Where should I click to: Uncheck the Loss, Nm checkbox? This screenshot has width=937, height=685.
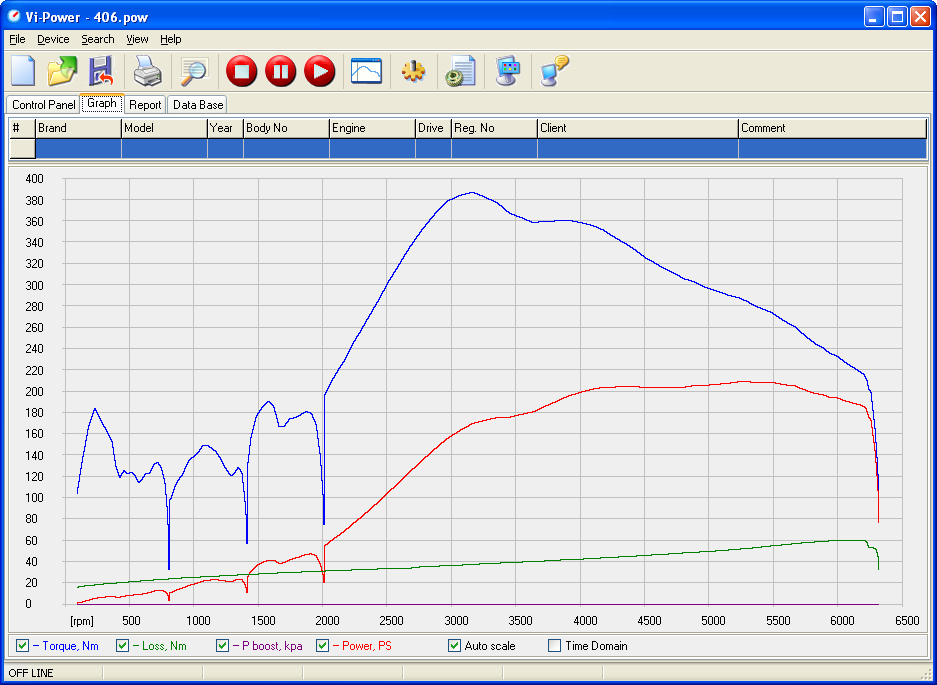coord(123,646)
